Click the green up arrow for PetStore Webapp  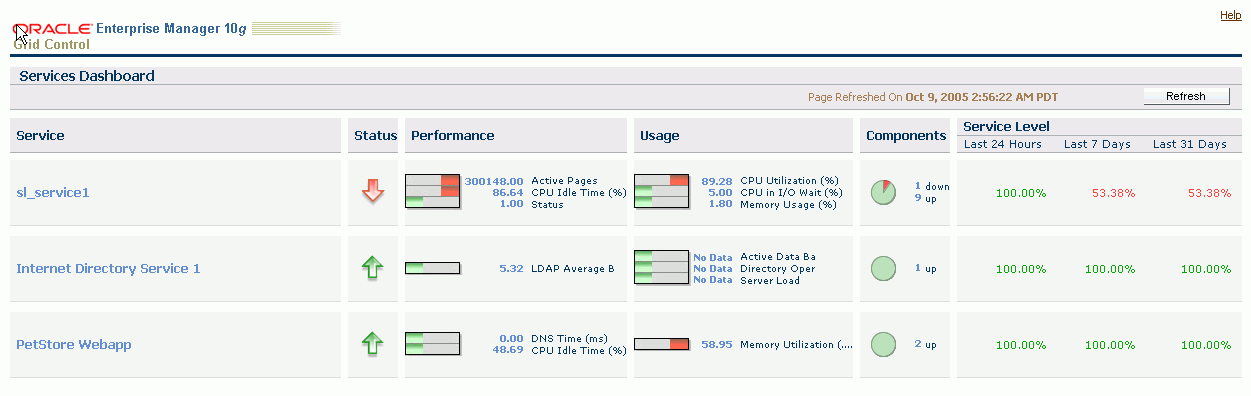coord(373,344)
